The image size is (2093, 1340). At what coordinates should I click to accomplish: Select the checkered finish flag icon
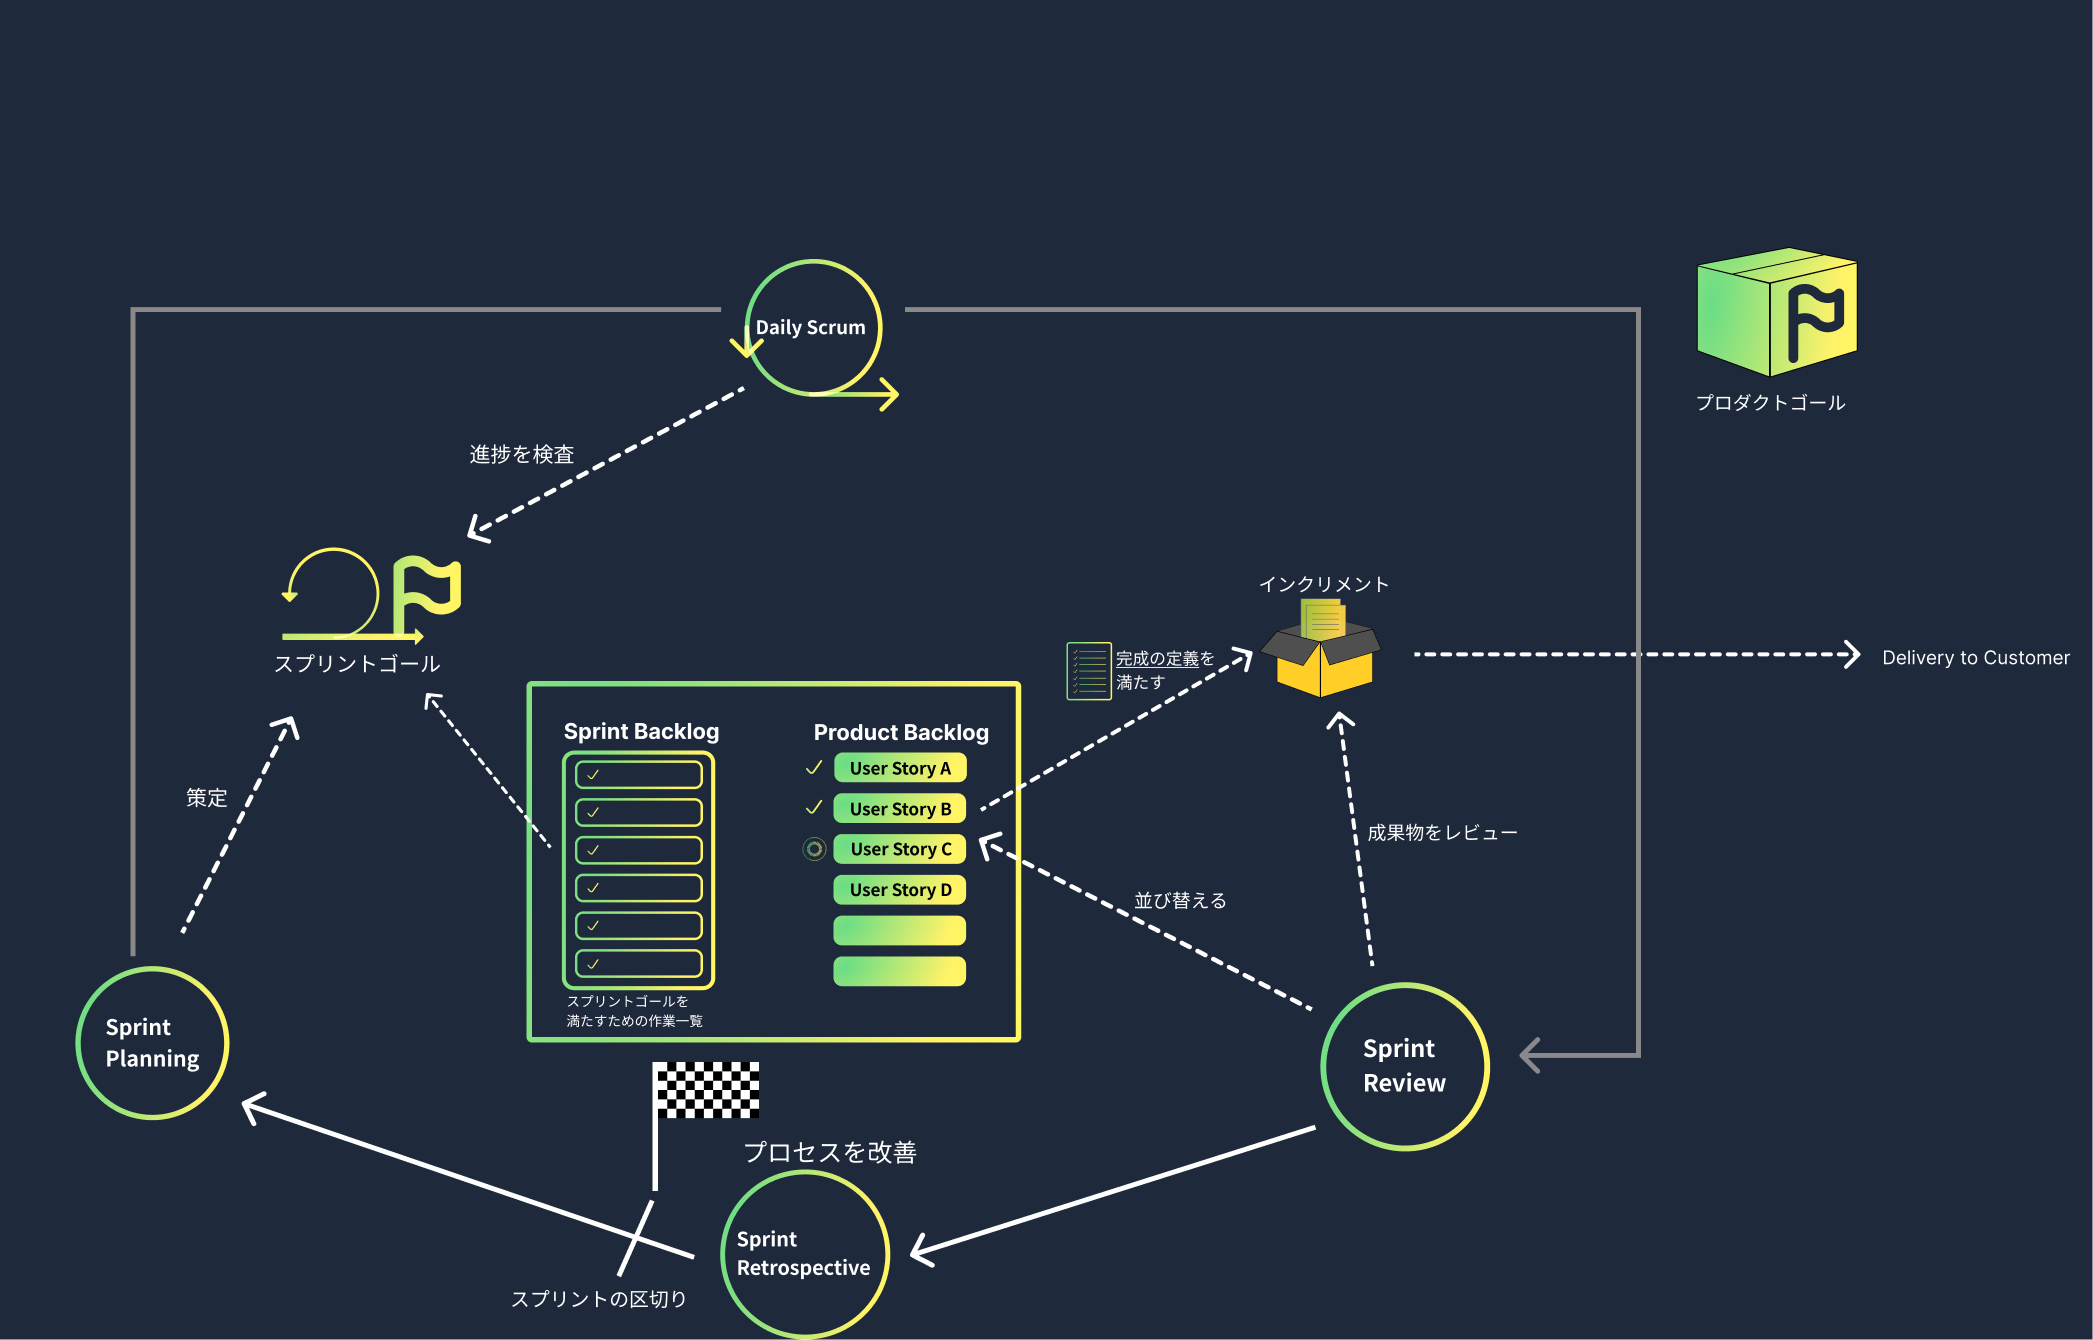pyautogui.click(x=706, y=1089)
